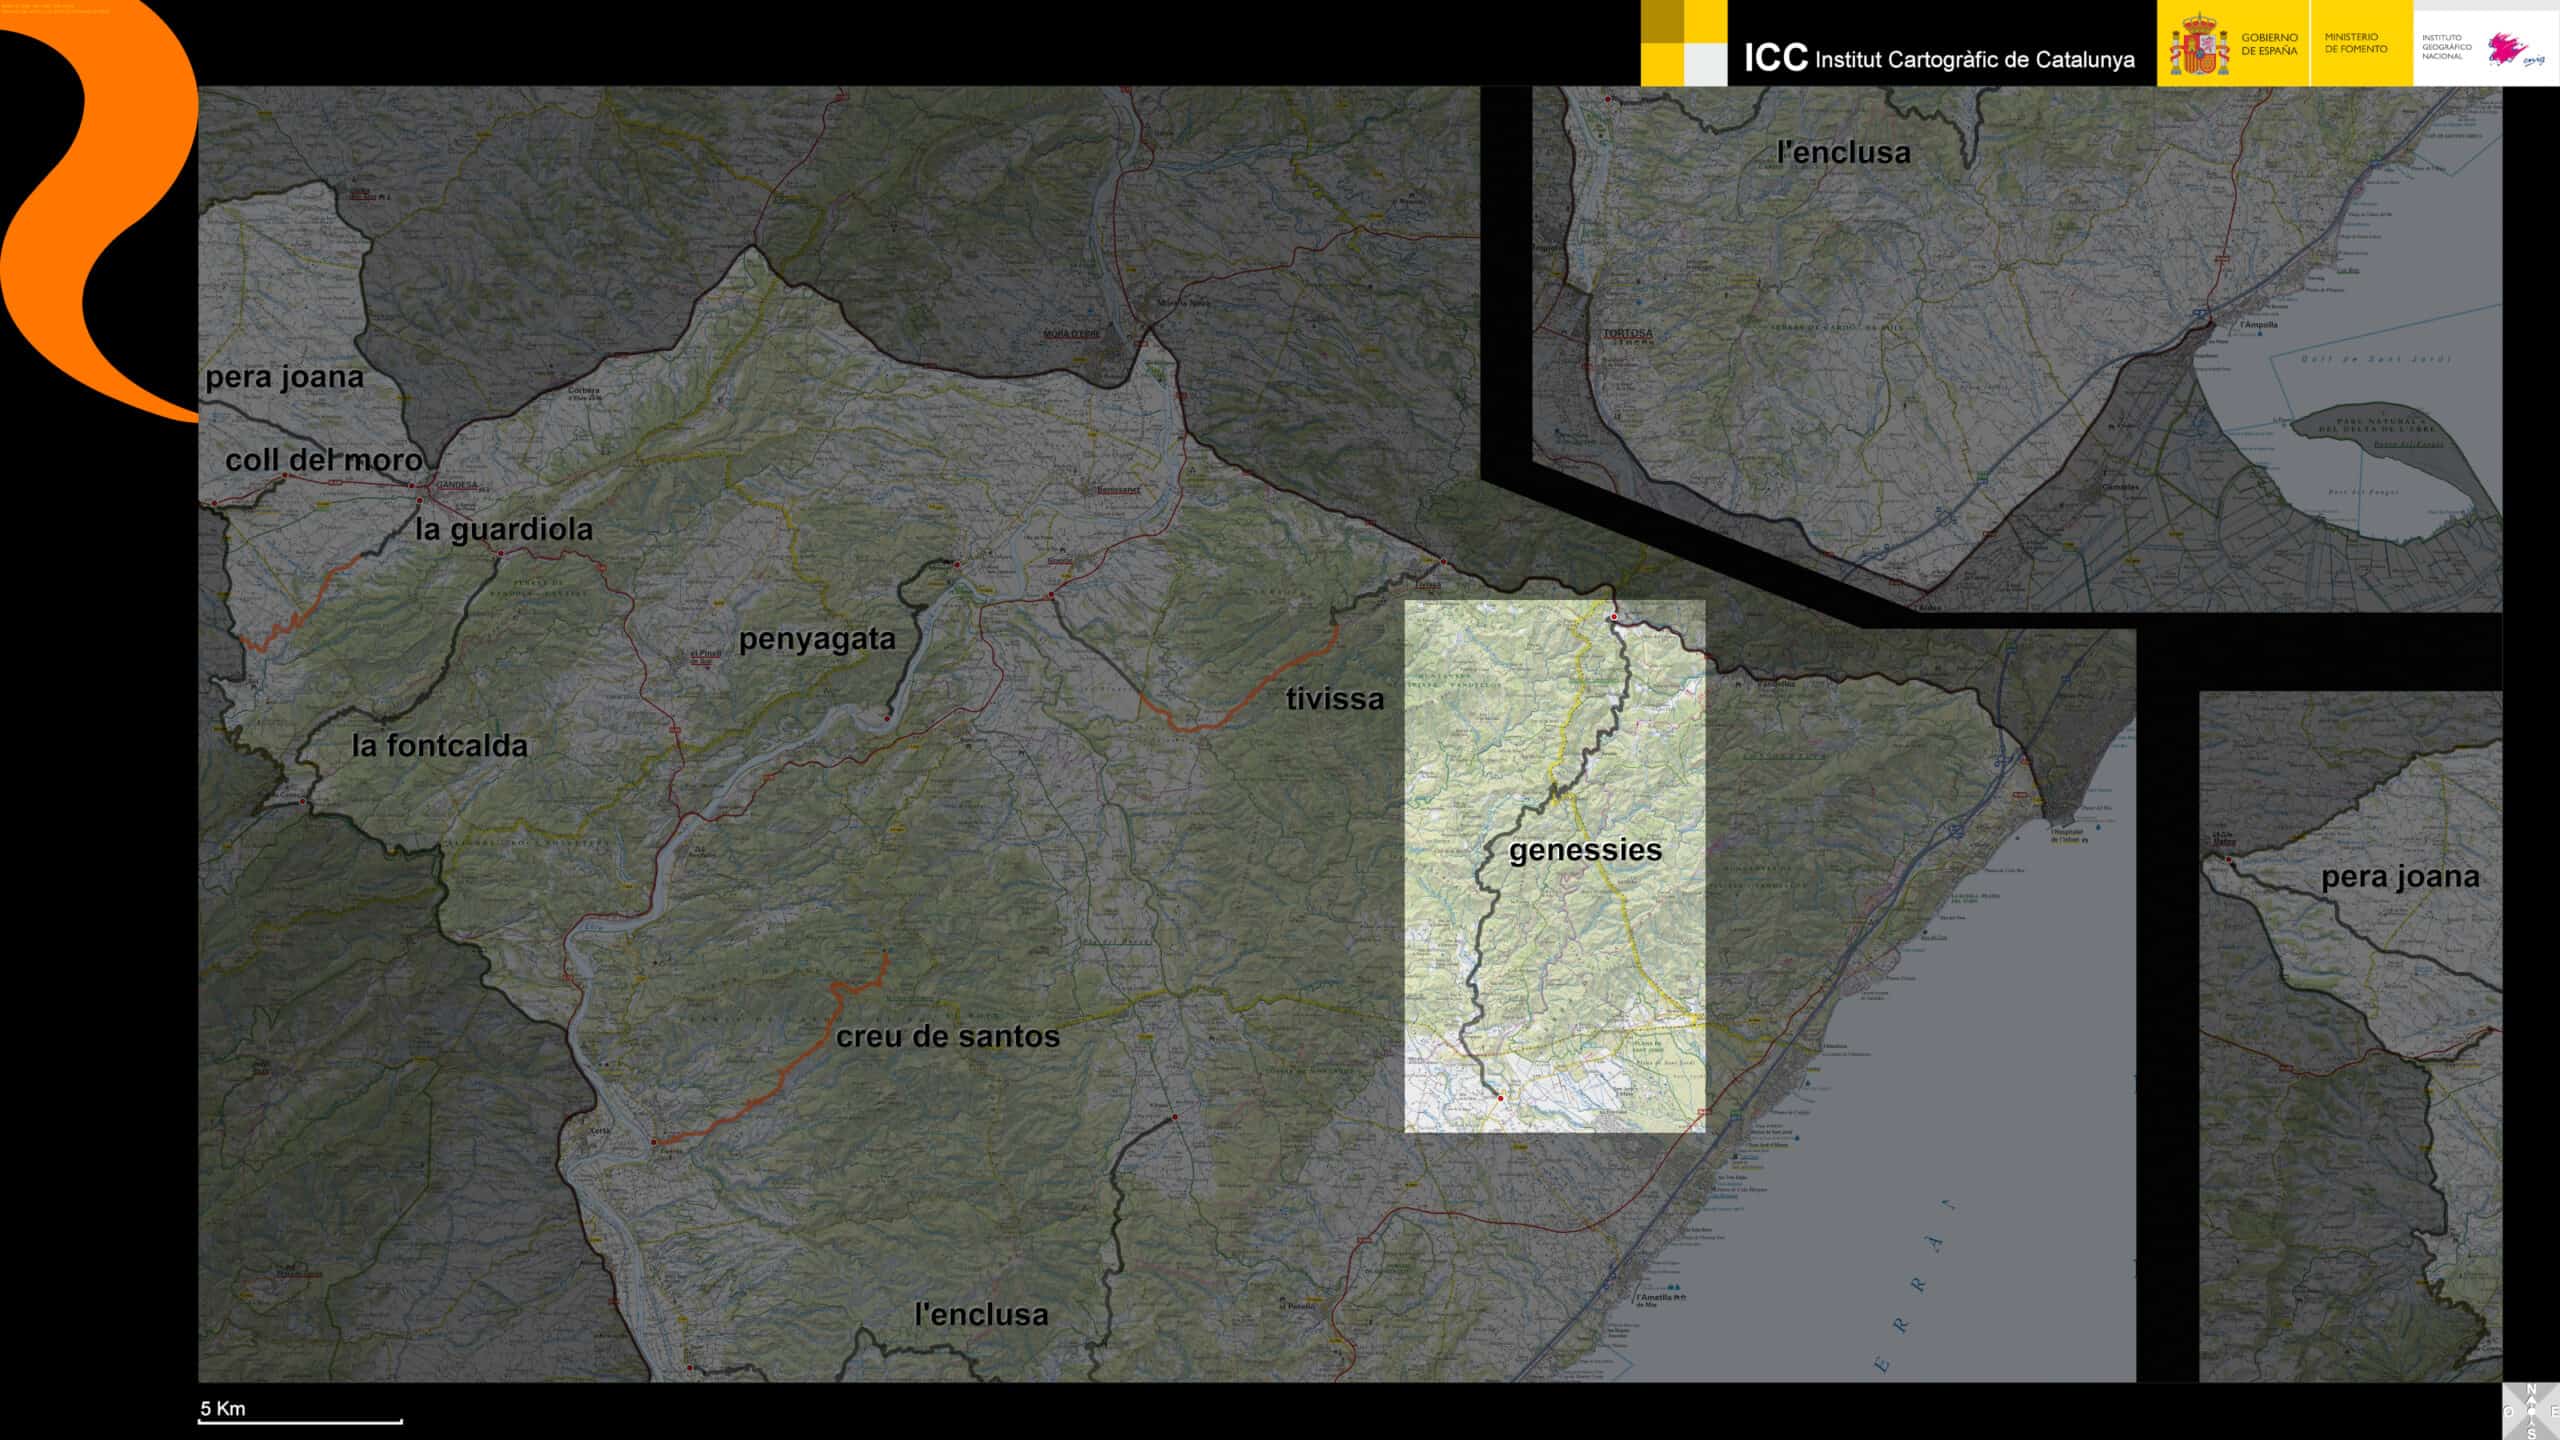Select the tivissa route label
This screenshot has height=1440, width=2560.
click(x=1334, y=699)
